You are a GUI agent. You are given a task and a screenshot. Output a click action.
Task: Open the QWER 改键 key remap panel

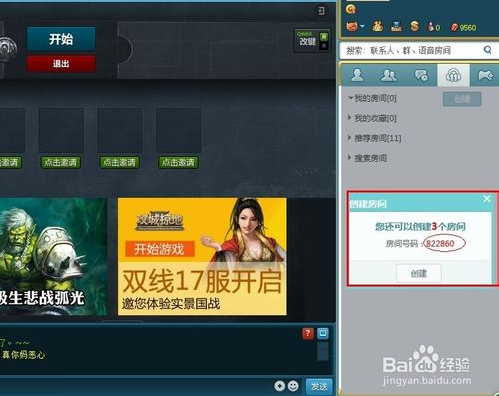click(x=312, y=41)
